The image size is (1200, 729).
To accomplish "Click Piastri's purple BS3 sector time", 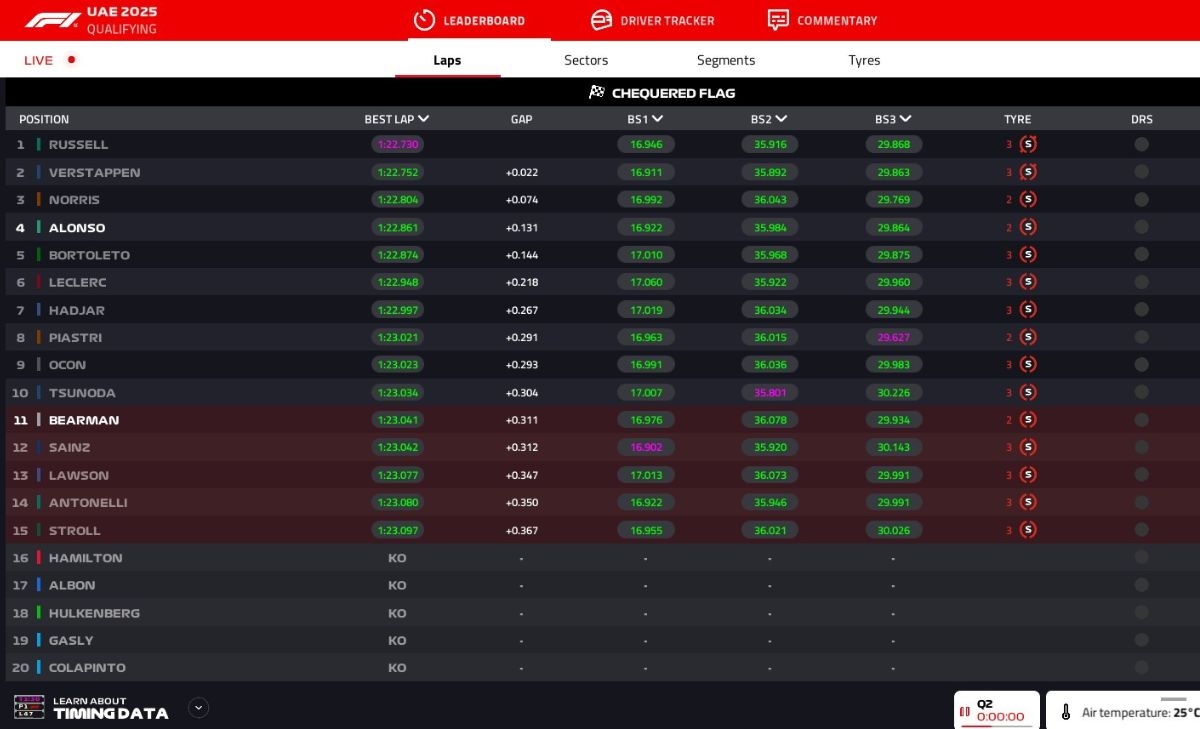I will [x=893, y=338].
